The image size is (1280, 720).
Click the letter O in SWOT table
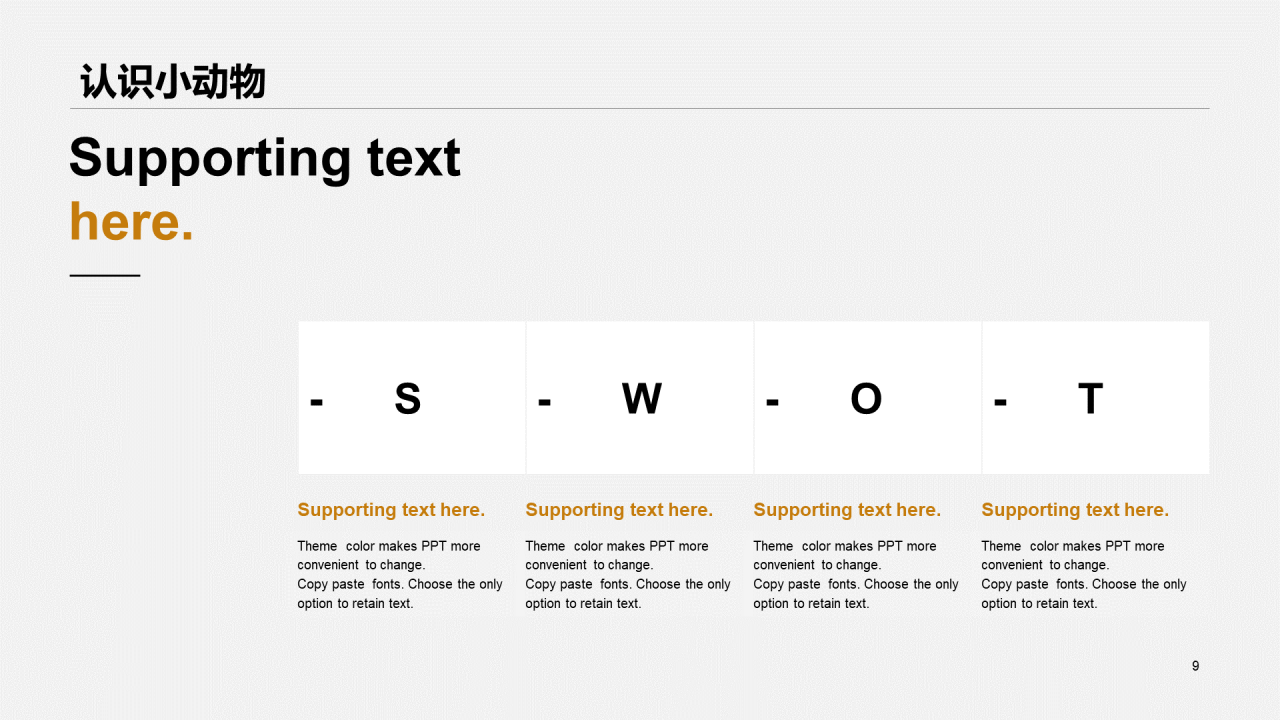coord(866,399)
